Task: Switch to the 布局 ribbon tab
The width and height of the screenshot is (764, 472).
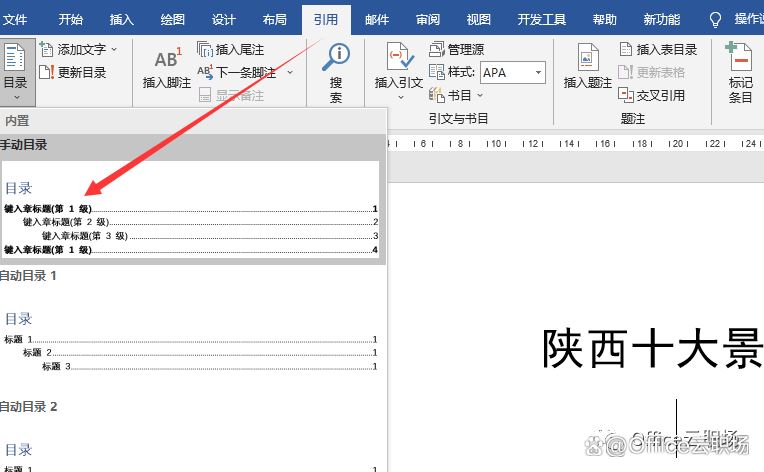Action: pyautogui.click(x=274, y=19)
